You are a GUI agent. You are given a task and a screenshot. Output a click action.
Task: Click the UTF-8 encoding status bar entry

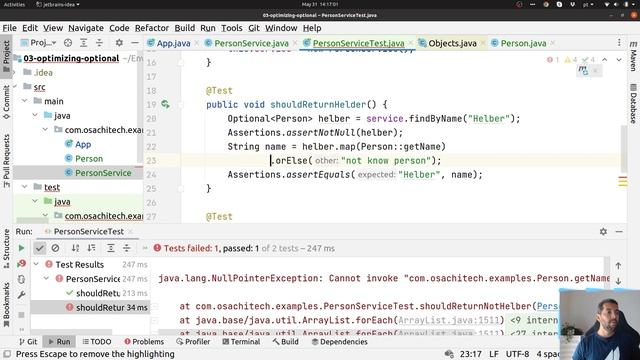click(517, 354)
